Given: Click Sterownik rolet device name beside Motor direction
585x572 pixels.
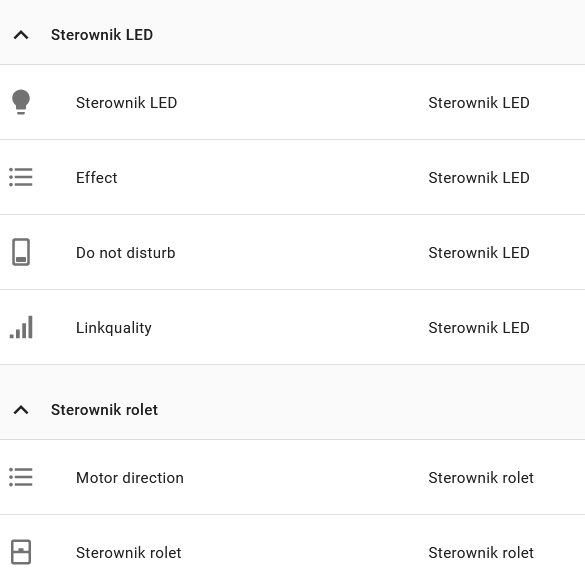Looking at the screenshot, I should [x=481, y=478].
